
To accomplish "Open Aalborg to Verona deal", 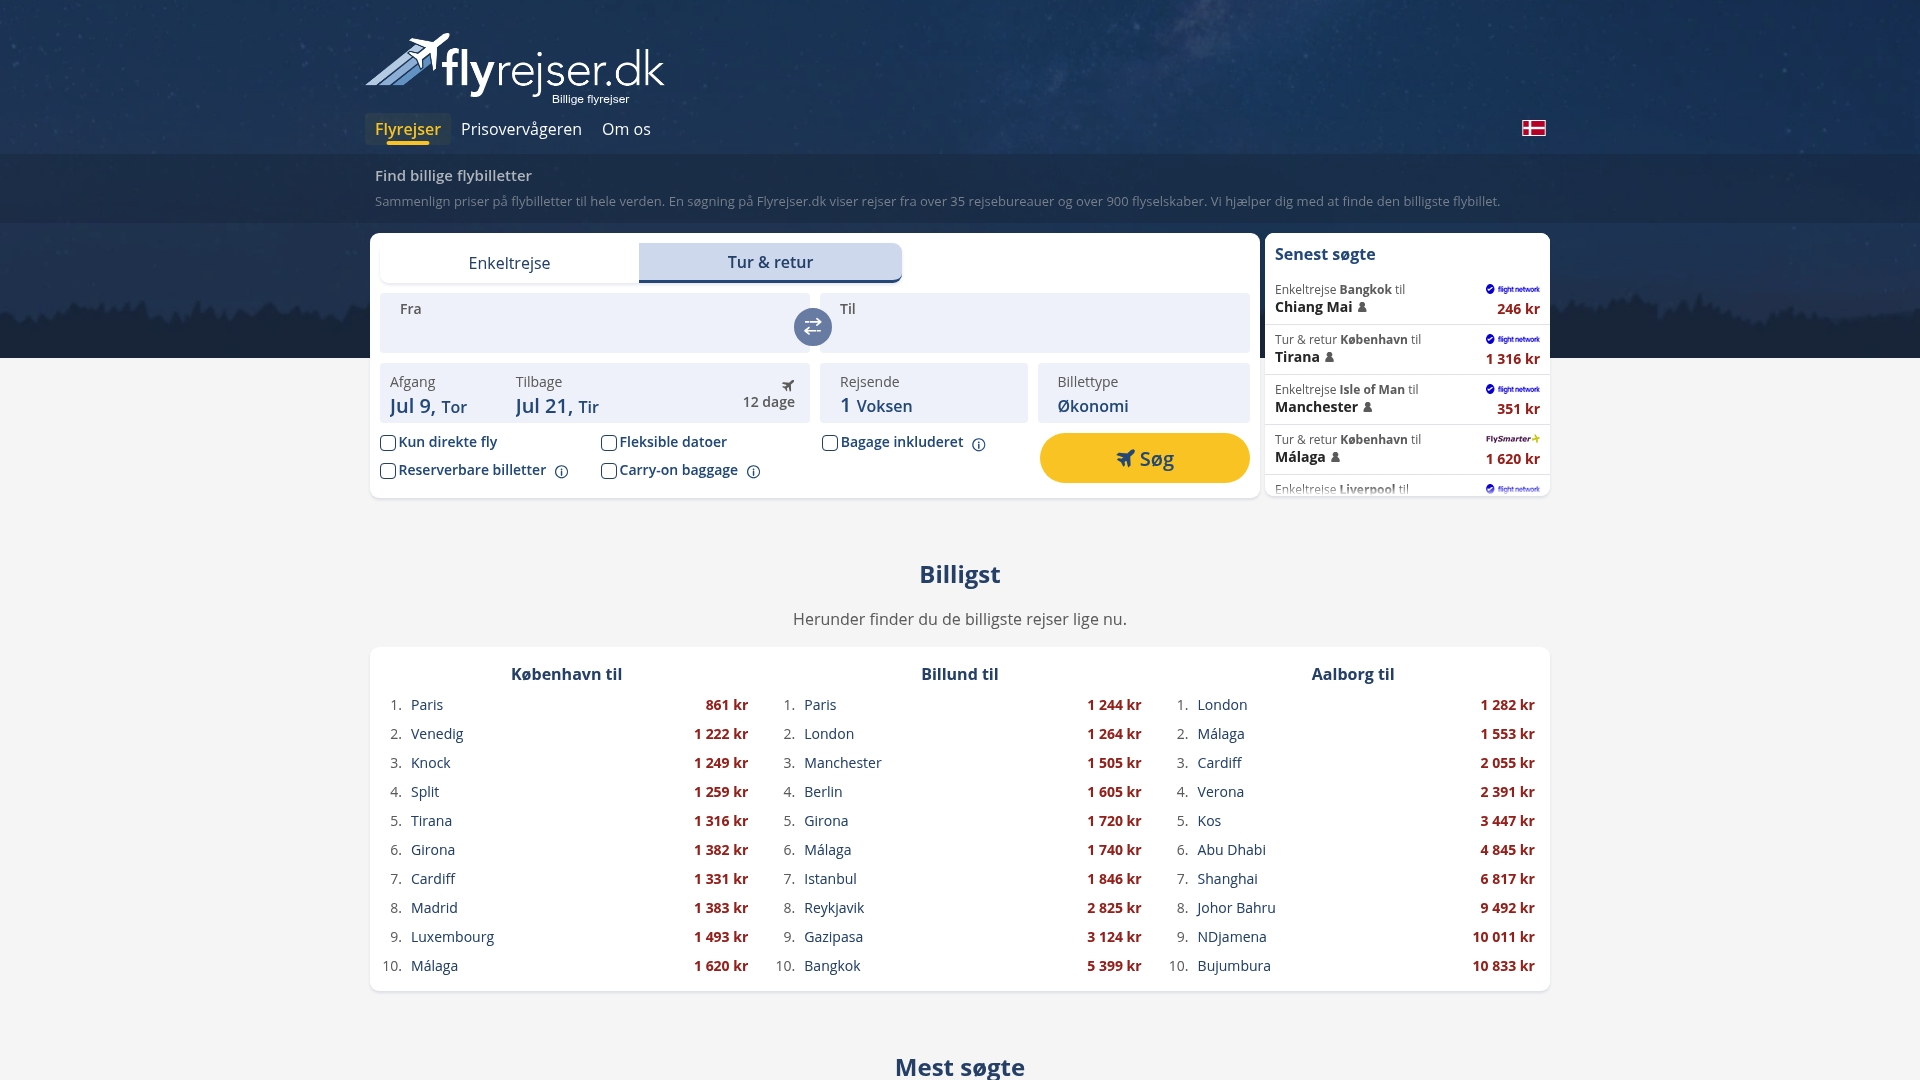I will 1353,792.
